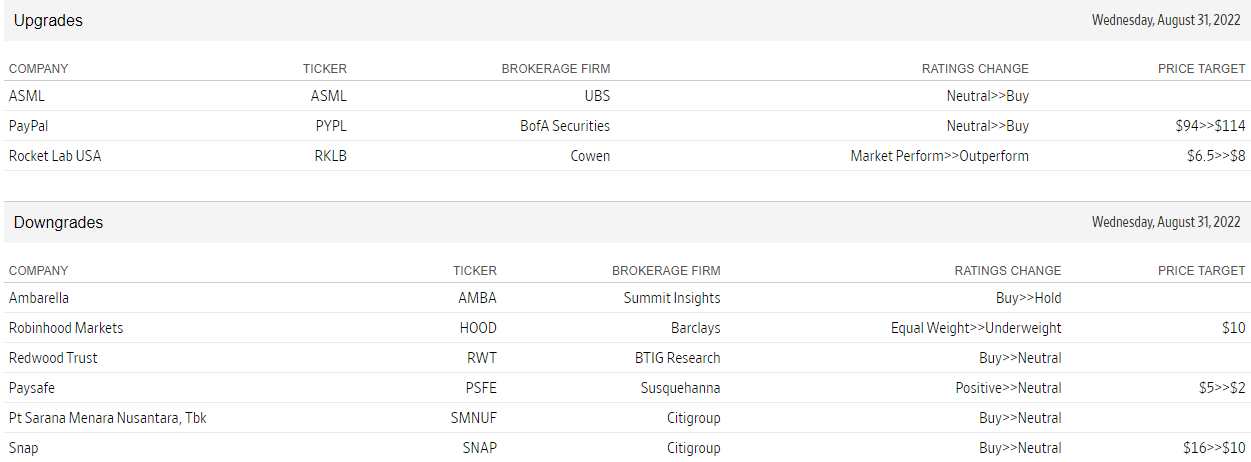The height and width of the screenshot is (462, 1251).
Task: Click the Ambarella company name
Action: [x=39, y=298]
